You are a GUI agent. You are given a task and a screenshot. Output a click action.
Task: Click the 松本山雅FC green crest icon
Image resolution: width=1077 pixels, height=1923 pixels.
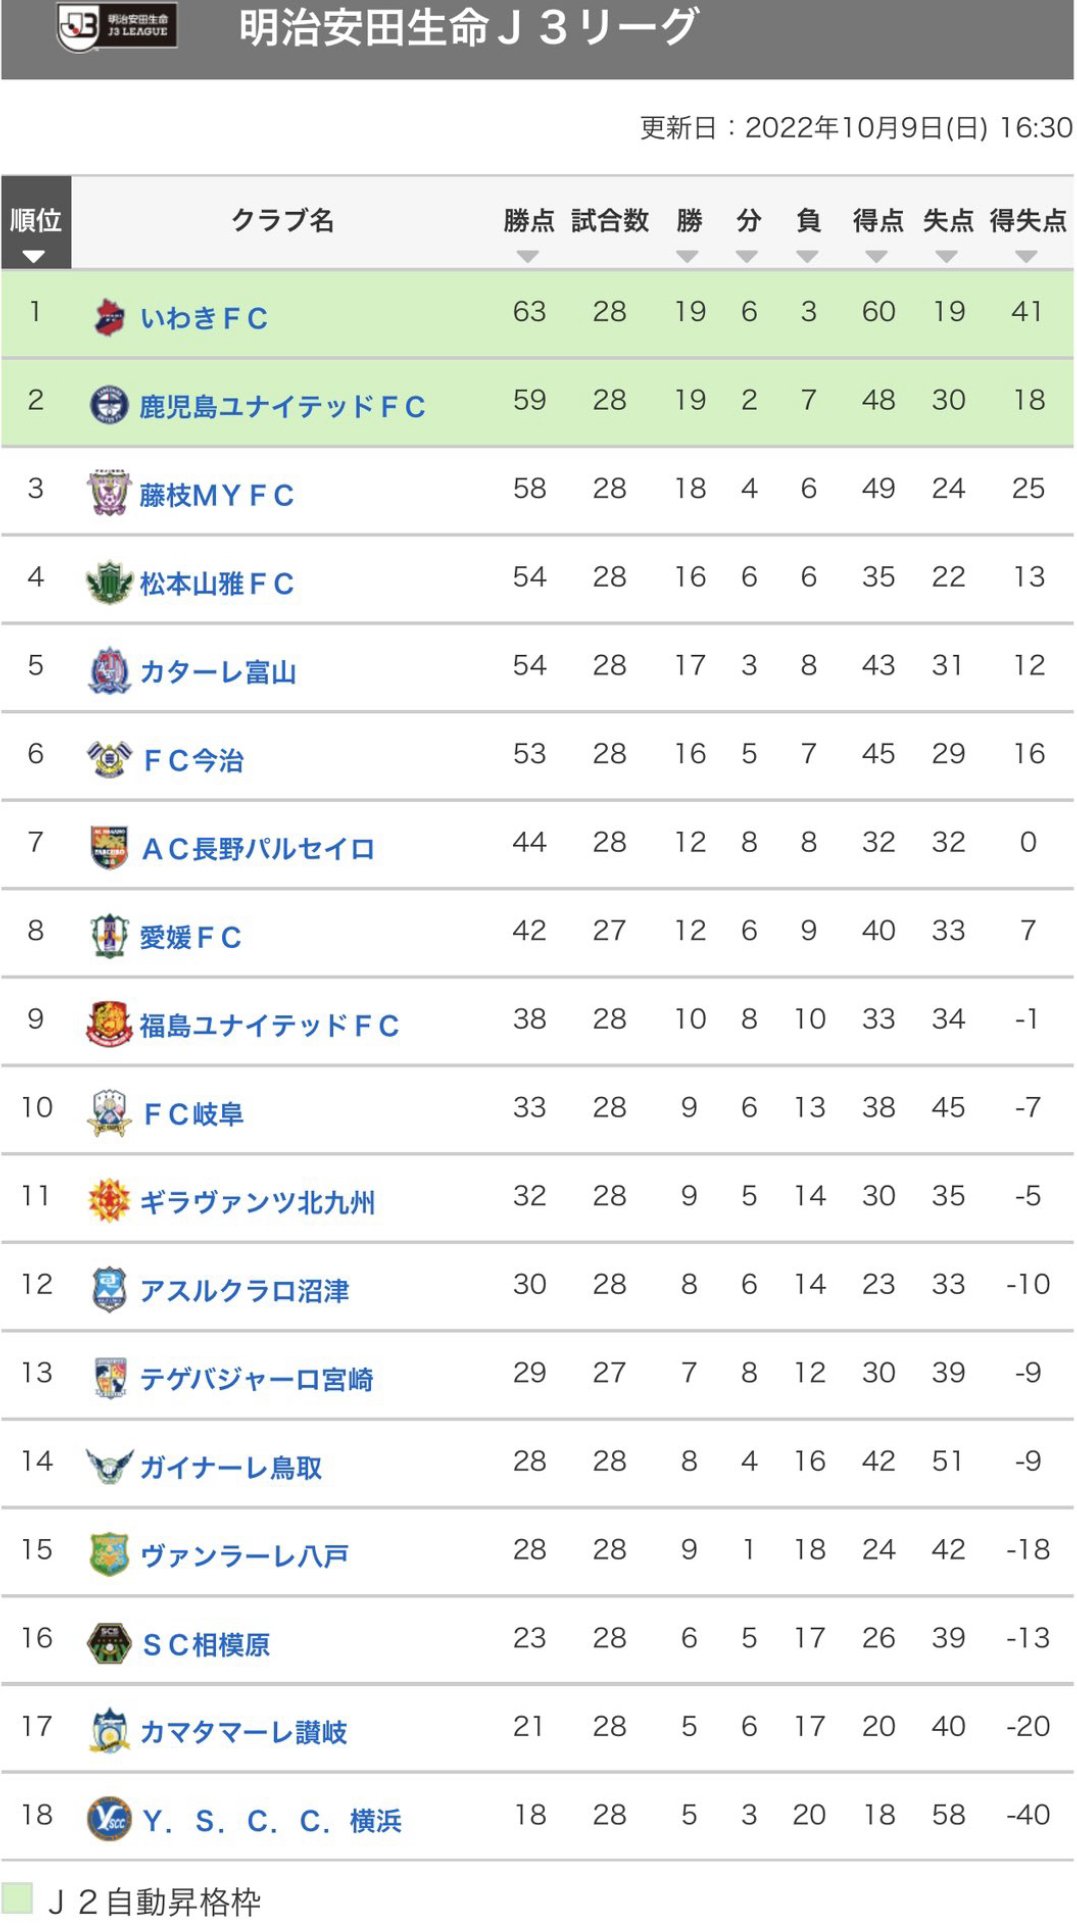(x=109, y=582)
